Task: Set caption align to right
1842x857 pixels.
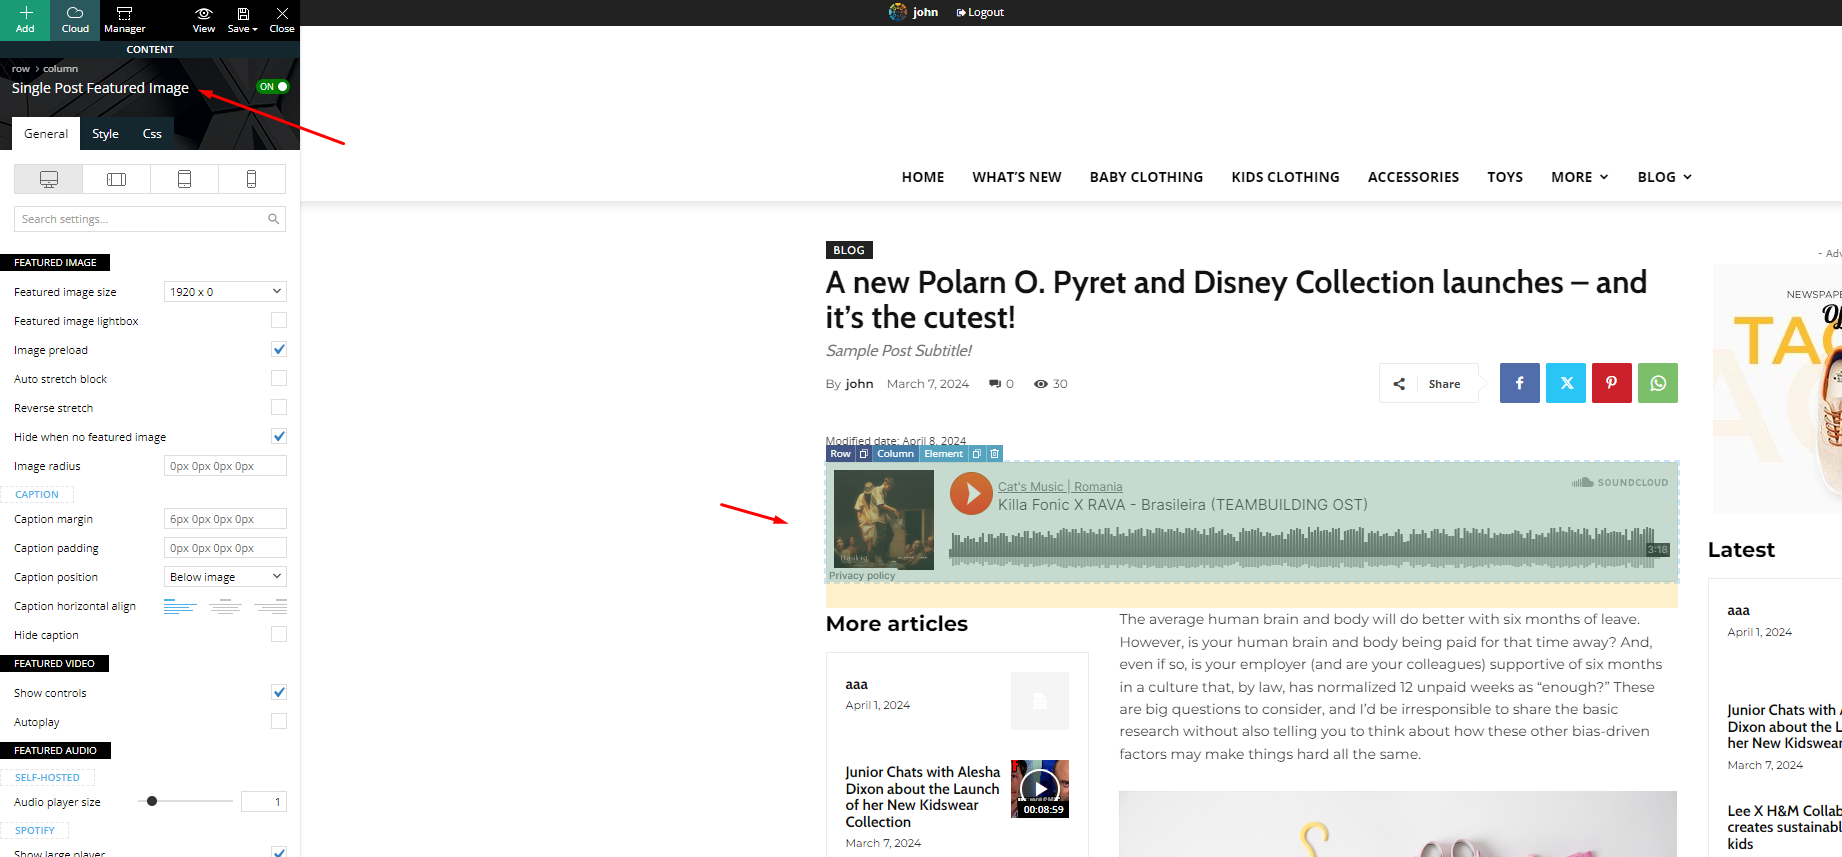Action: click(270, 606)
